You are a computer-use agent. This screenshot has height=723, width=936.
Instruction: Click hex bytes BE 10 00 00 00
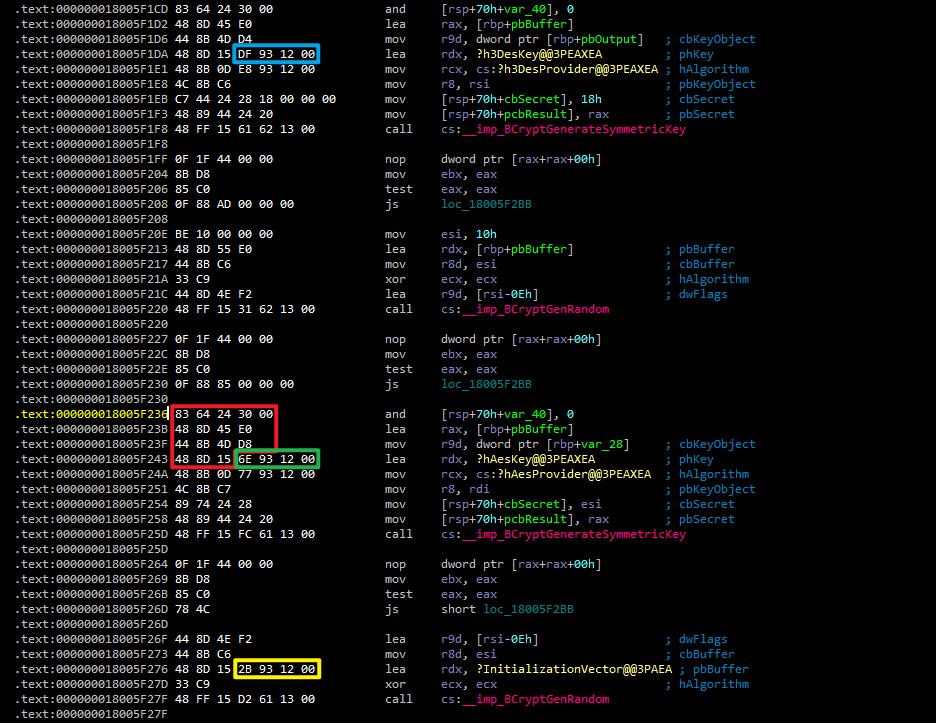224,234
